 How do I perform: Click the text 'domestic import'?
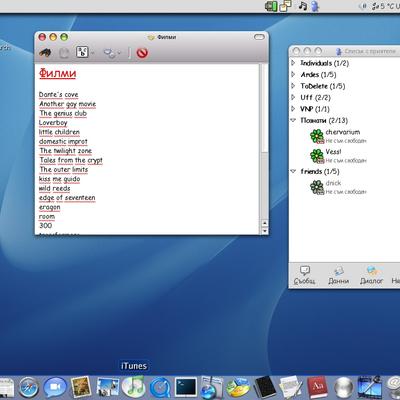[x=63, y=141]
